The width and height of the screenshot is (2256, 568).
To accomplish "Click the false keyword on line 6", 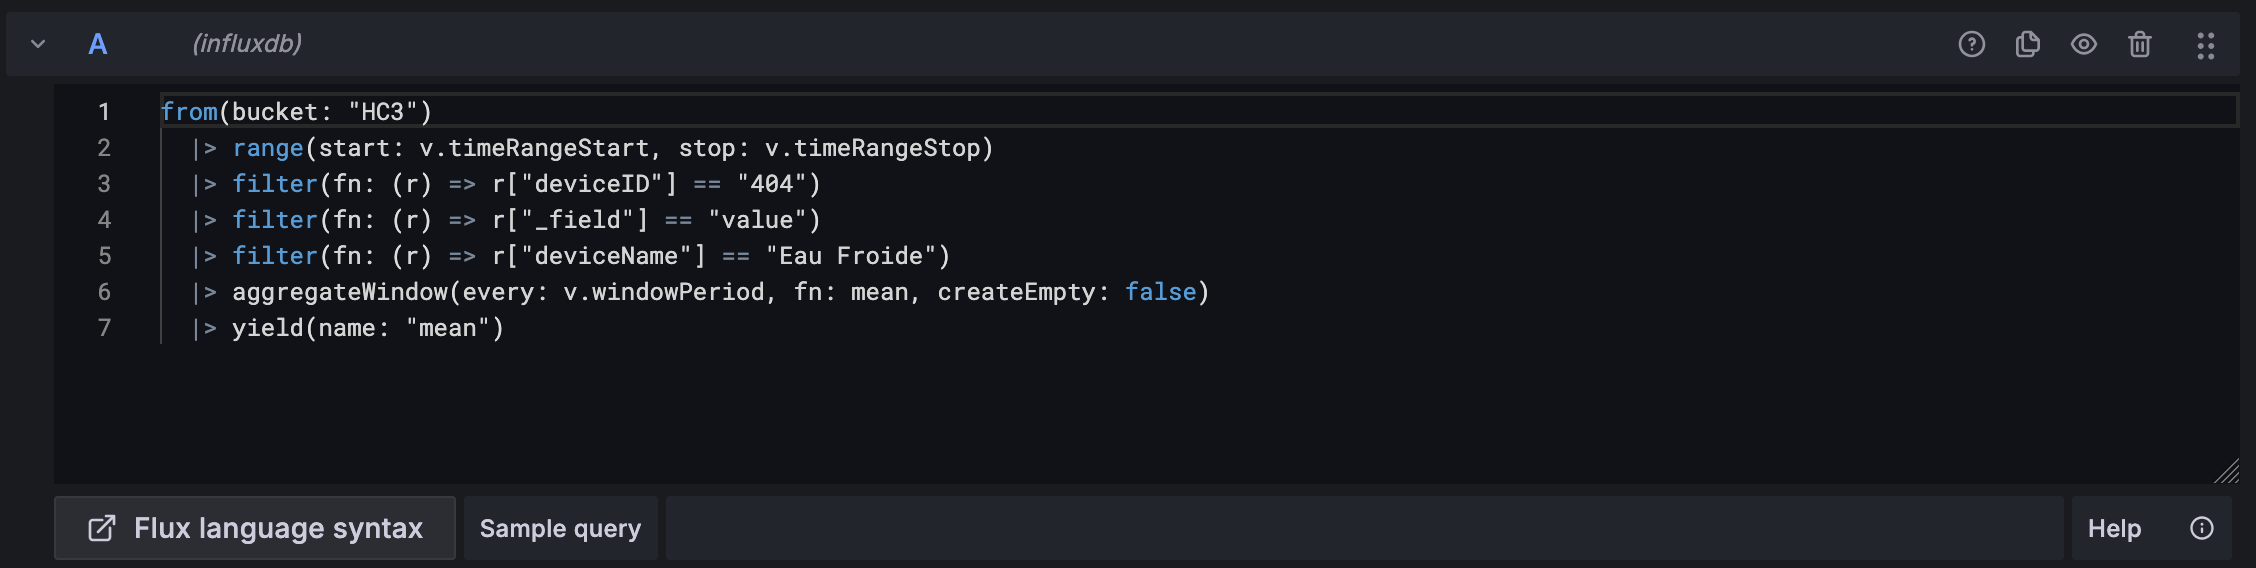I will tap(1160, 292).
